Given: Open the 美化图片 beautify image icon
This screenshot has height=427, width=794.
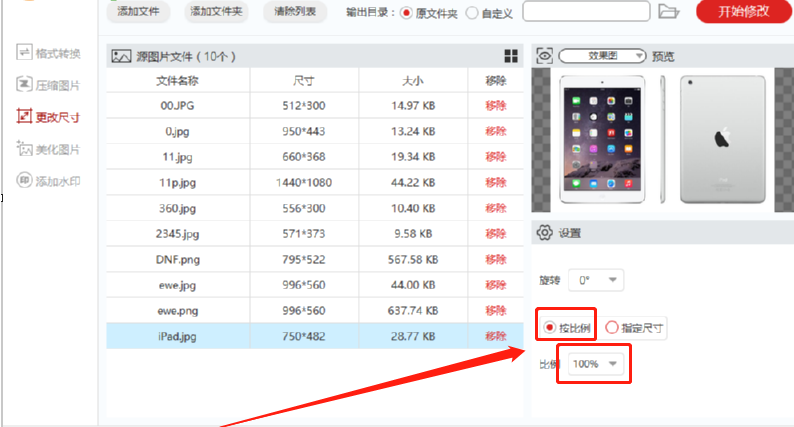Looking at the screenshot, I should (24, 148).
